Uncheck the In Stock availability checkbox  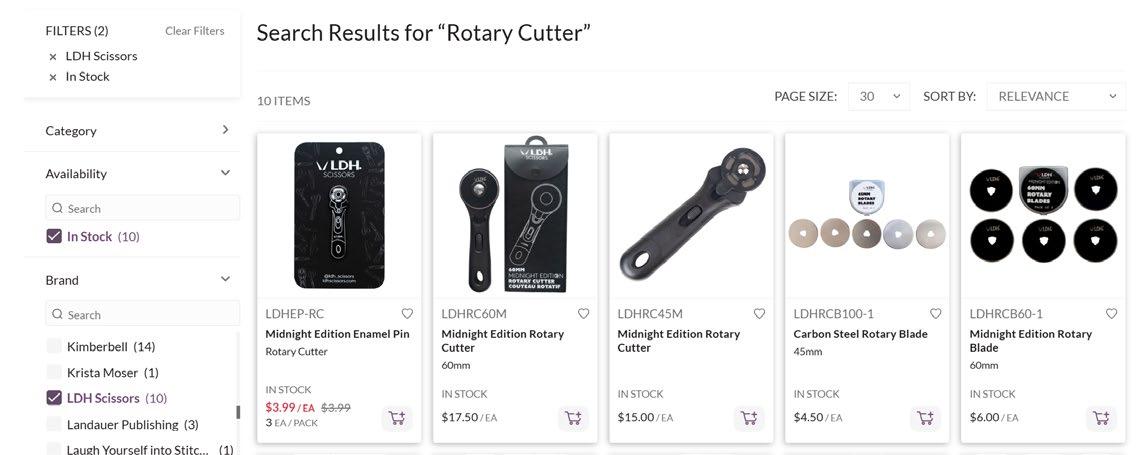[54, 237]
